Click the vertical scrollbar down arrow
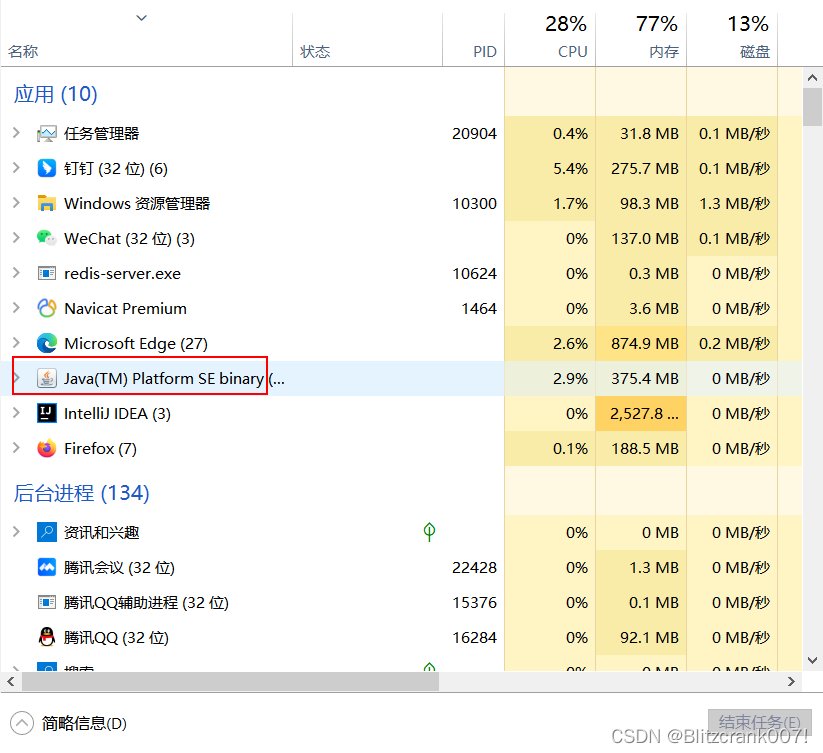The image size is (823, 753). click(x=811, y=660)
